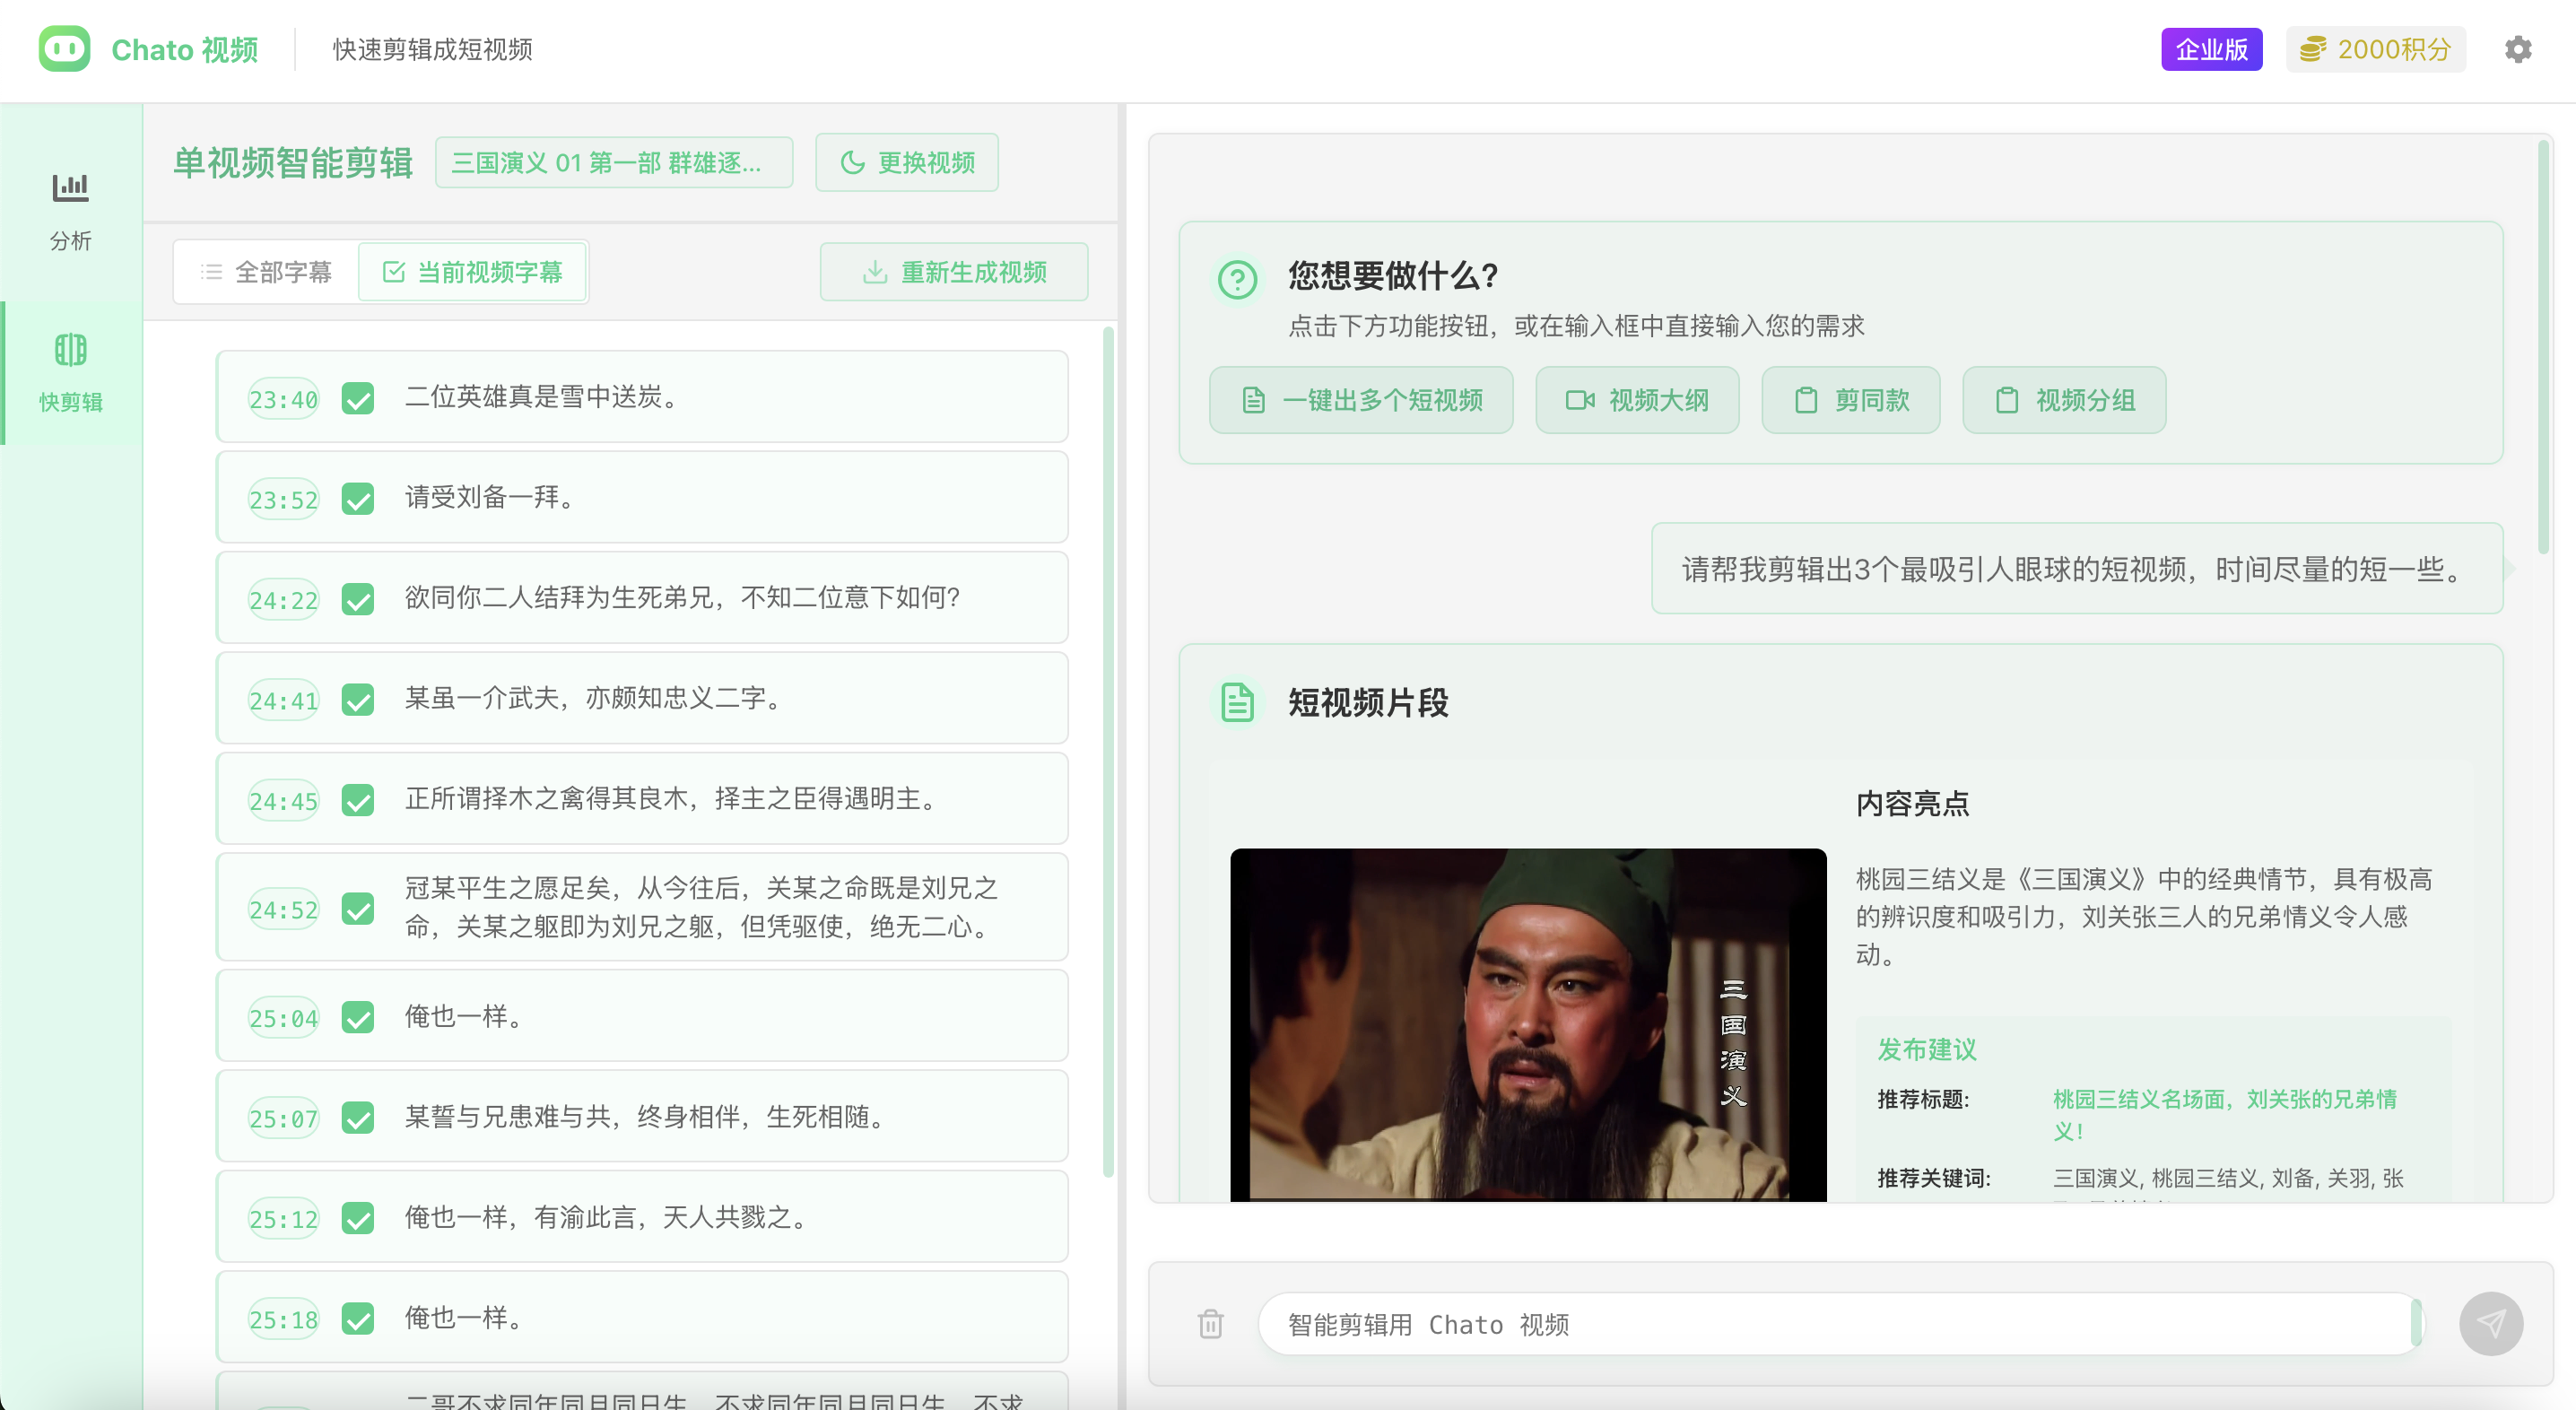Image resolution: width=2576 pixels, height=1410 pixels.
Task: Uncheck subtitle at 25:04
Action: coord(357,1017)
